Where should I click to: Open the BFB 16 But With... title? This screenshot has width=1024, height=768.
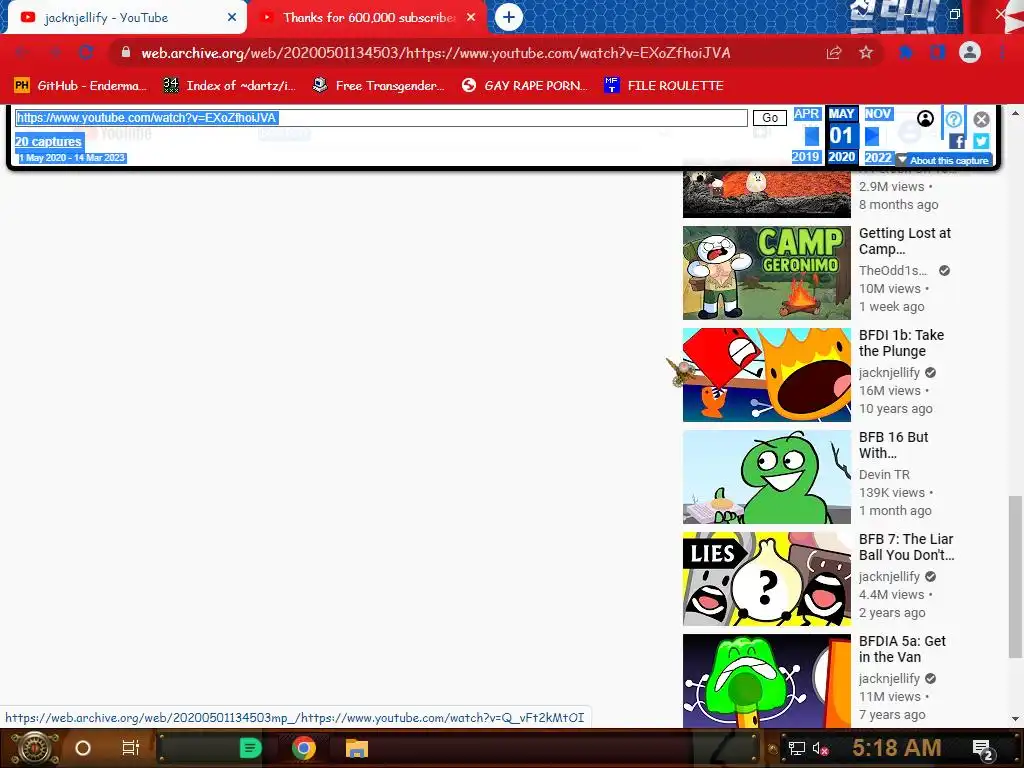(893, 445)
